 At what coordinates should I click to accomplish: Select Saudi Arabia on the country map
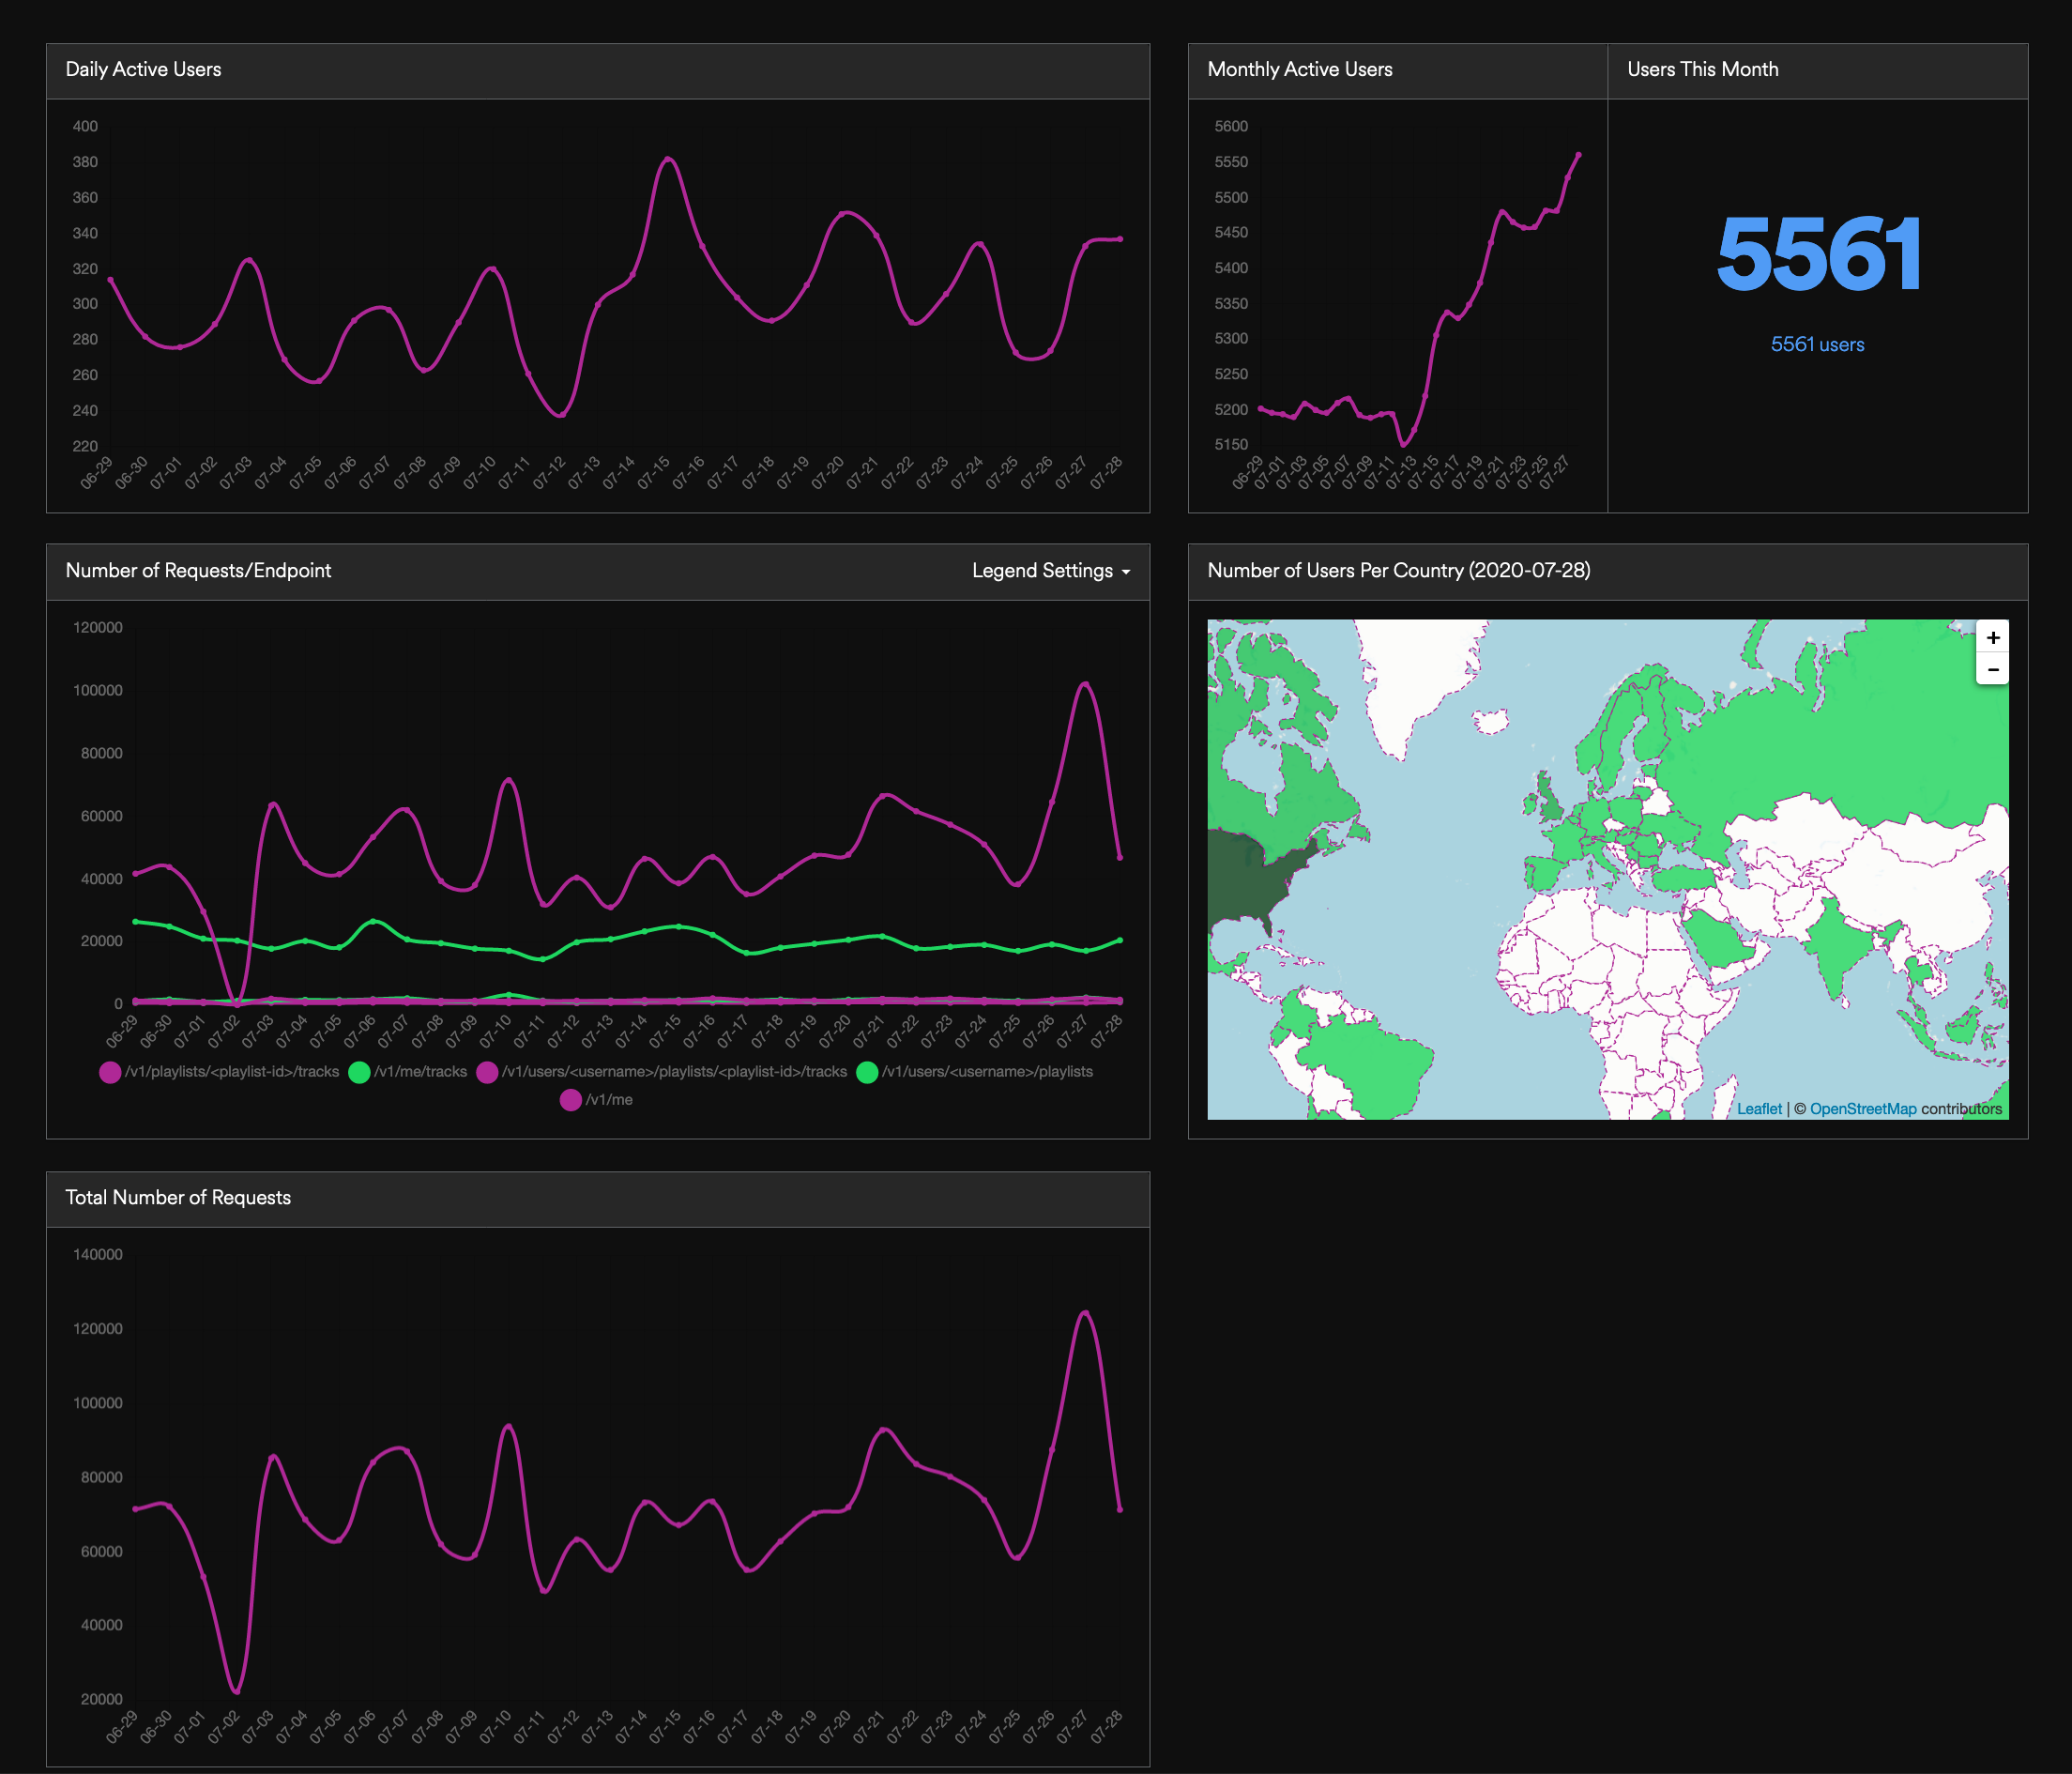click(x=1718, y=940)
